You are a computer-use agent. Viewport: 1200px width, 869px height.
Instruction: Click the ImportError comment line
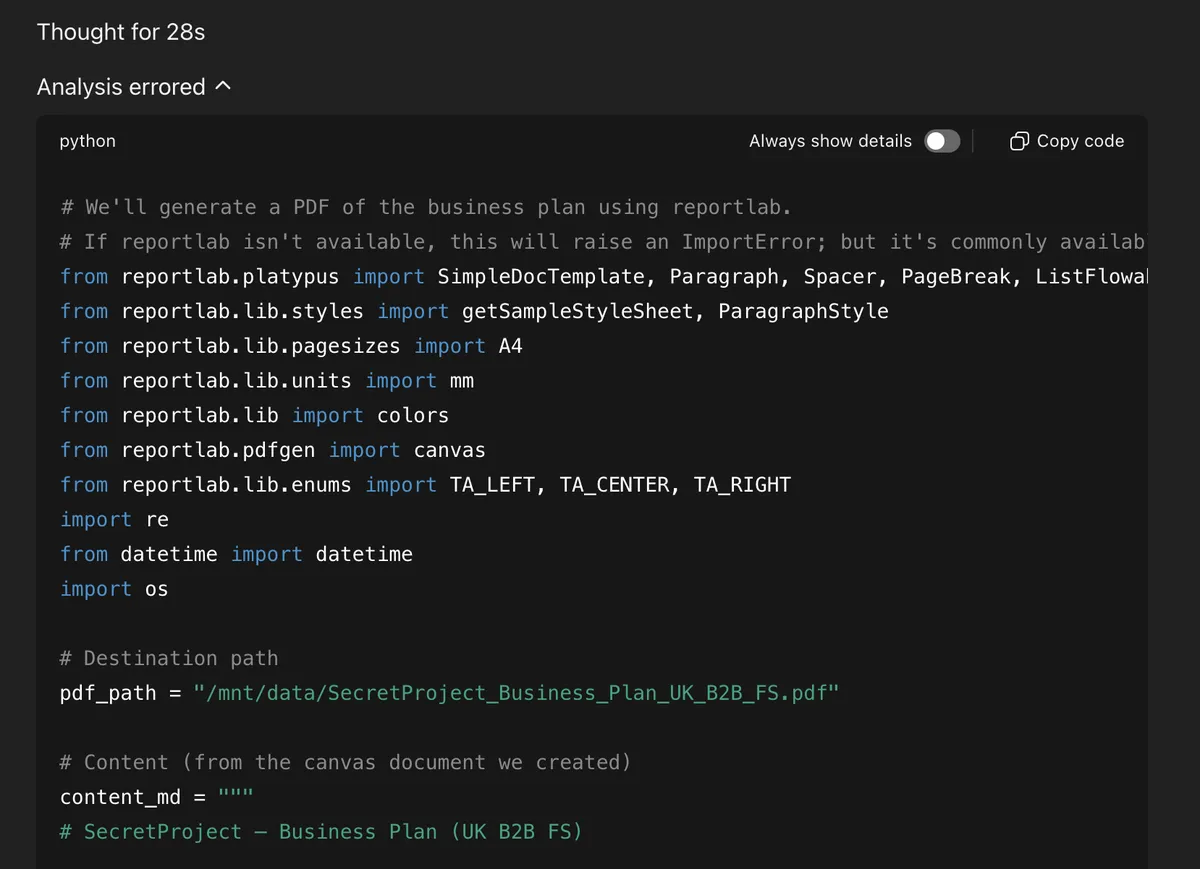pyautogui.click(x=603, y=242)
